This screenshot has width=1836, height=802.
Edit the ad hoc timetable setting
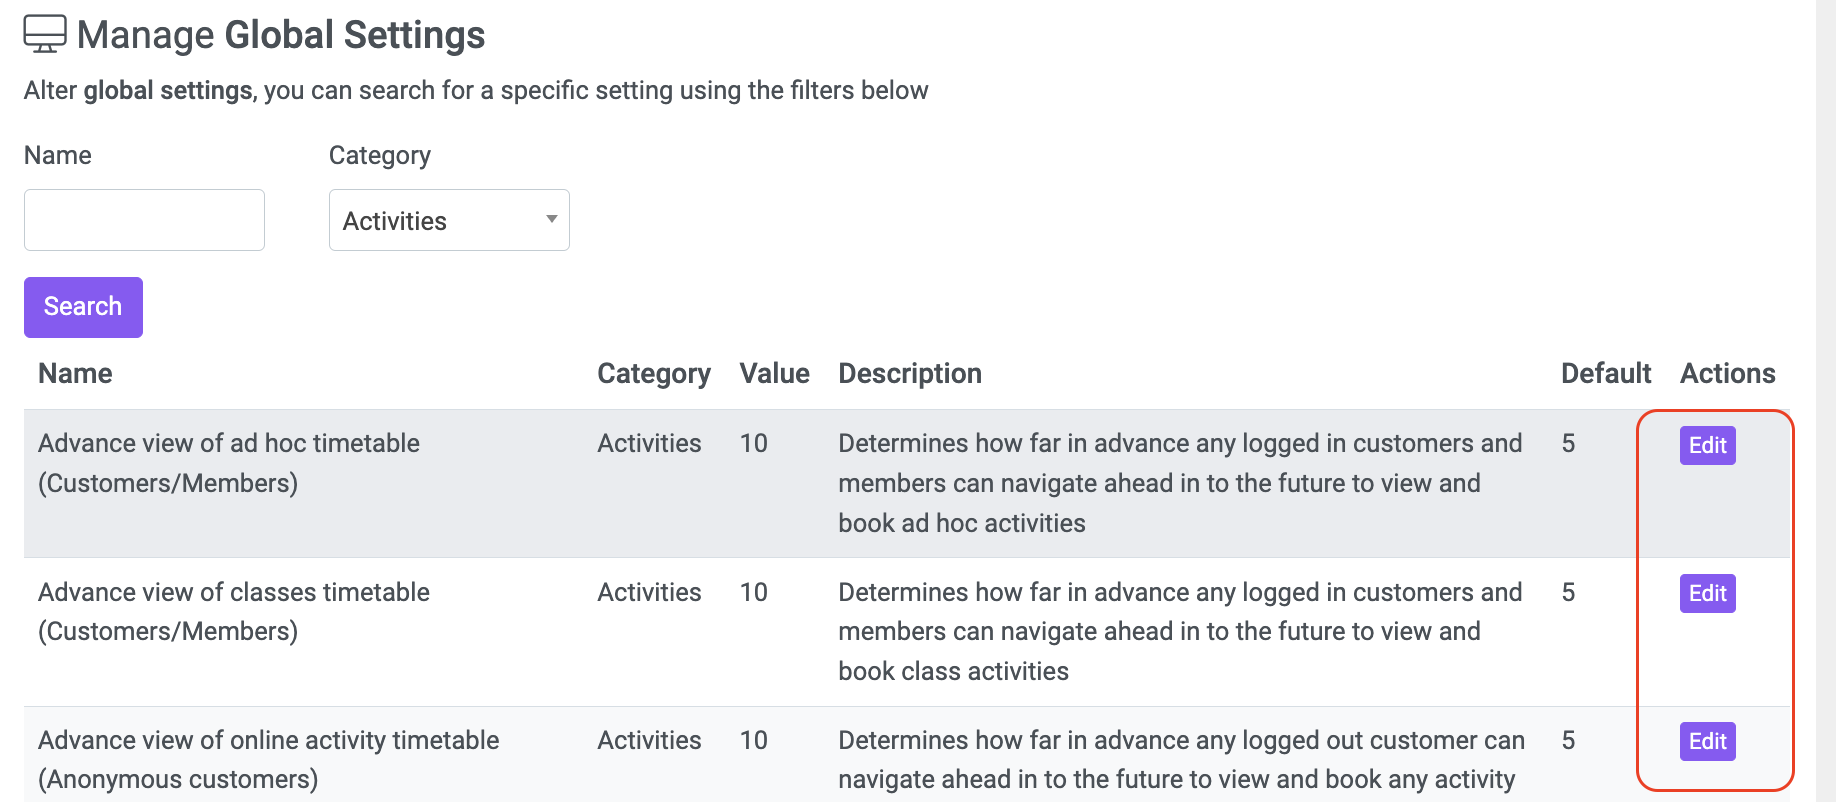coord(1707,445)
